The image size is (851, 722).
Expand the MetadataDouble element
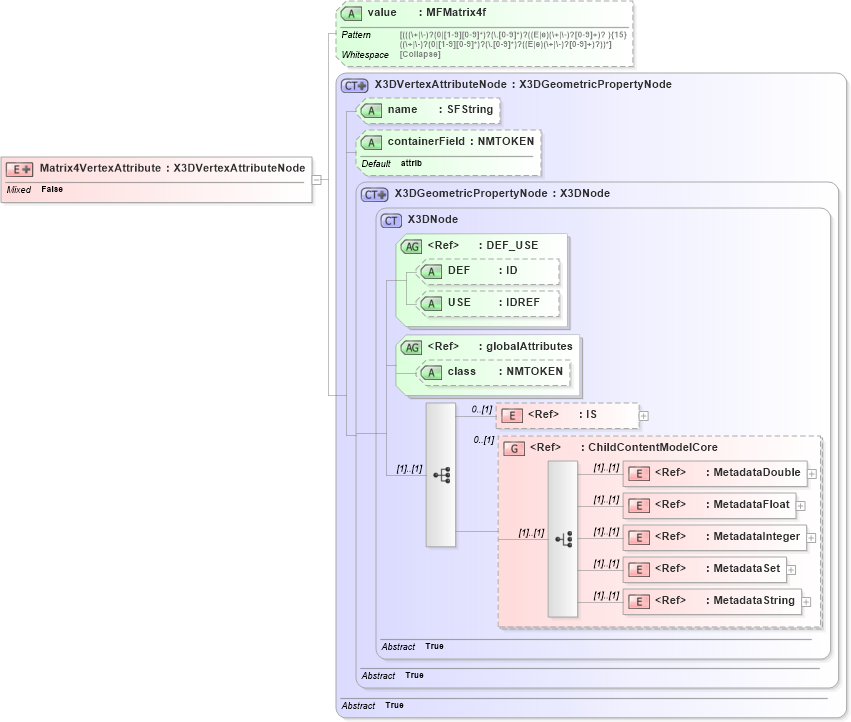tap(812, 474)
